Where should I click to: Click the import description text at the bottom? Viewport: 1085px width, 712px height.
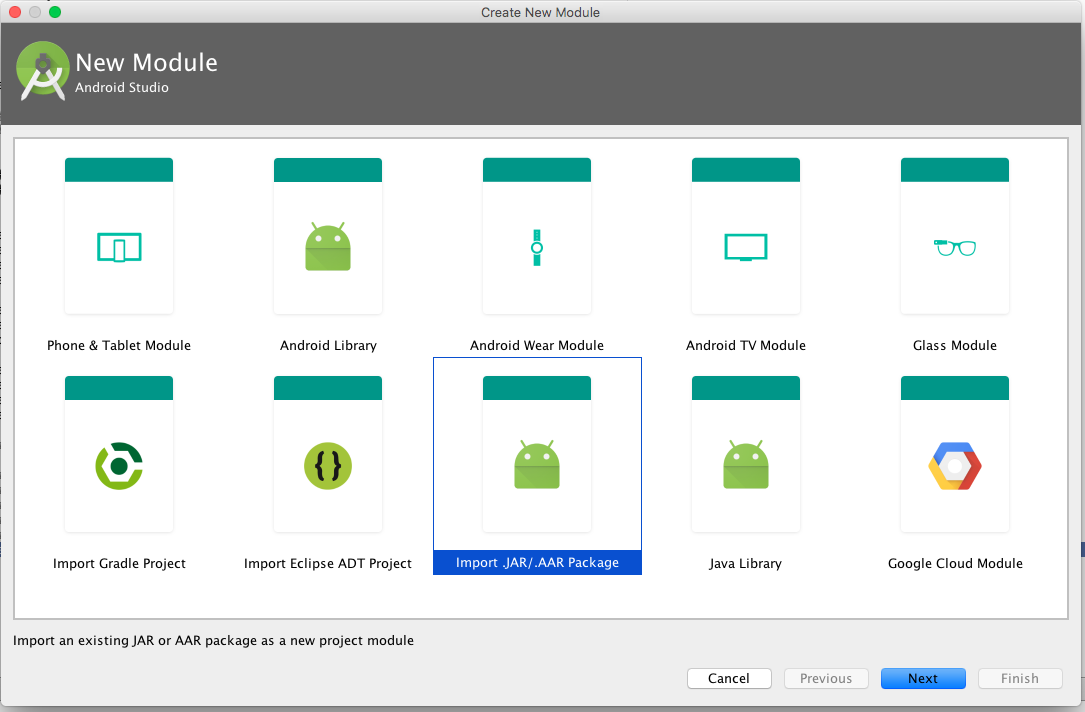point(211,640)
